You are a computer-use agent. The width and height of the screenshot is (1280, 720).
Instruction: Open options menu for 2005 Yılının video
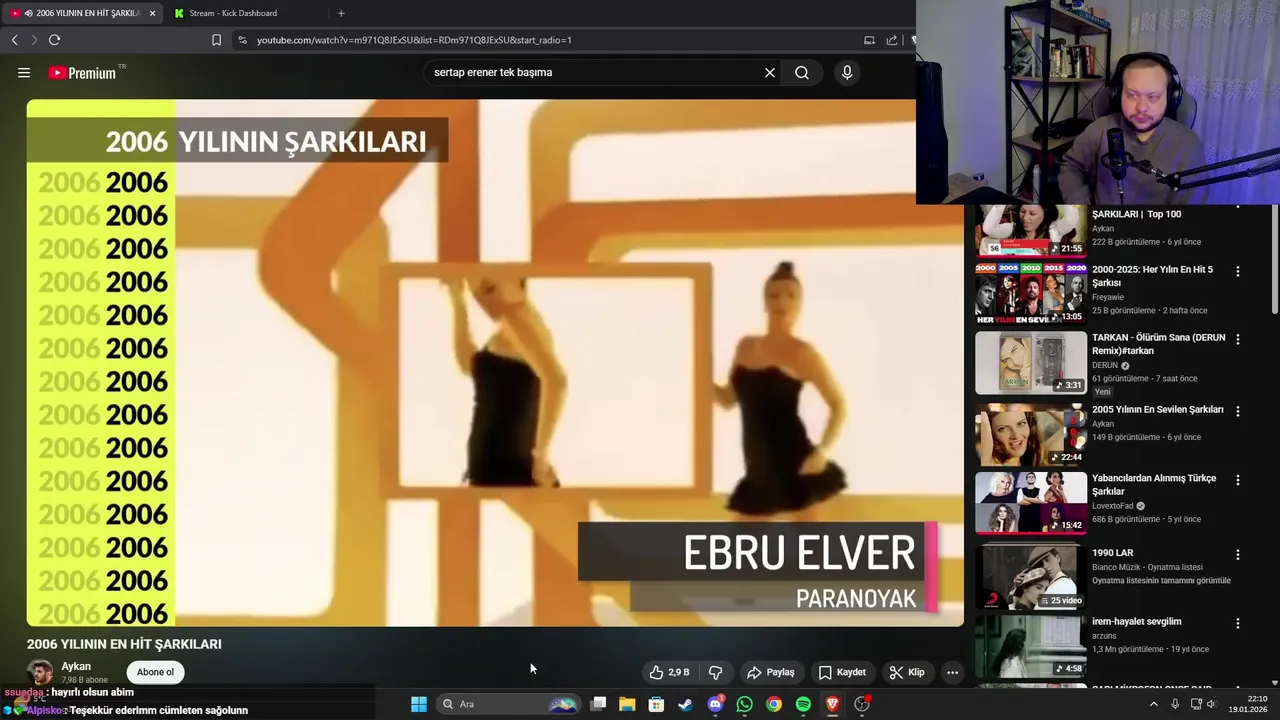pos(1238,411)
